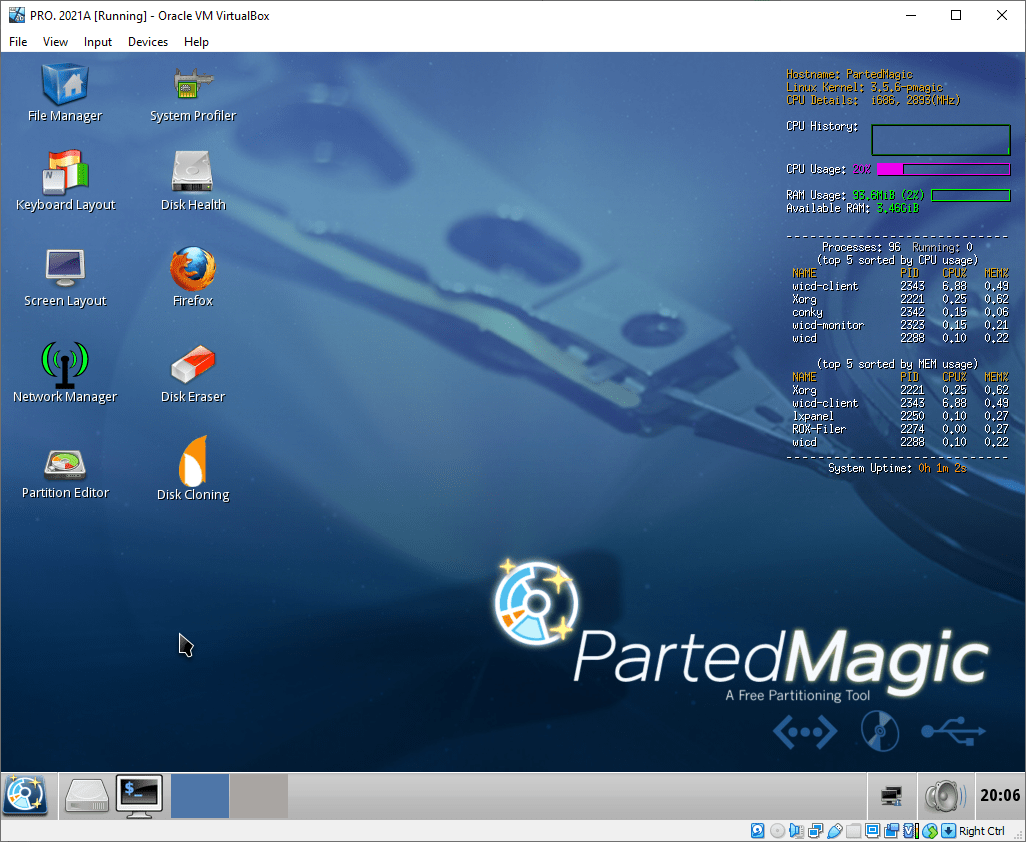Click the 20:06 panel clock

(x=999, y=796)
